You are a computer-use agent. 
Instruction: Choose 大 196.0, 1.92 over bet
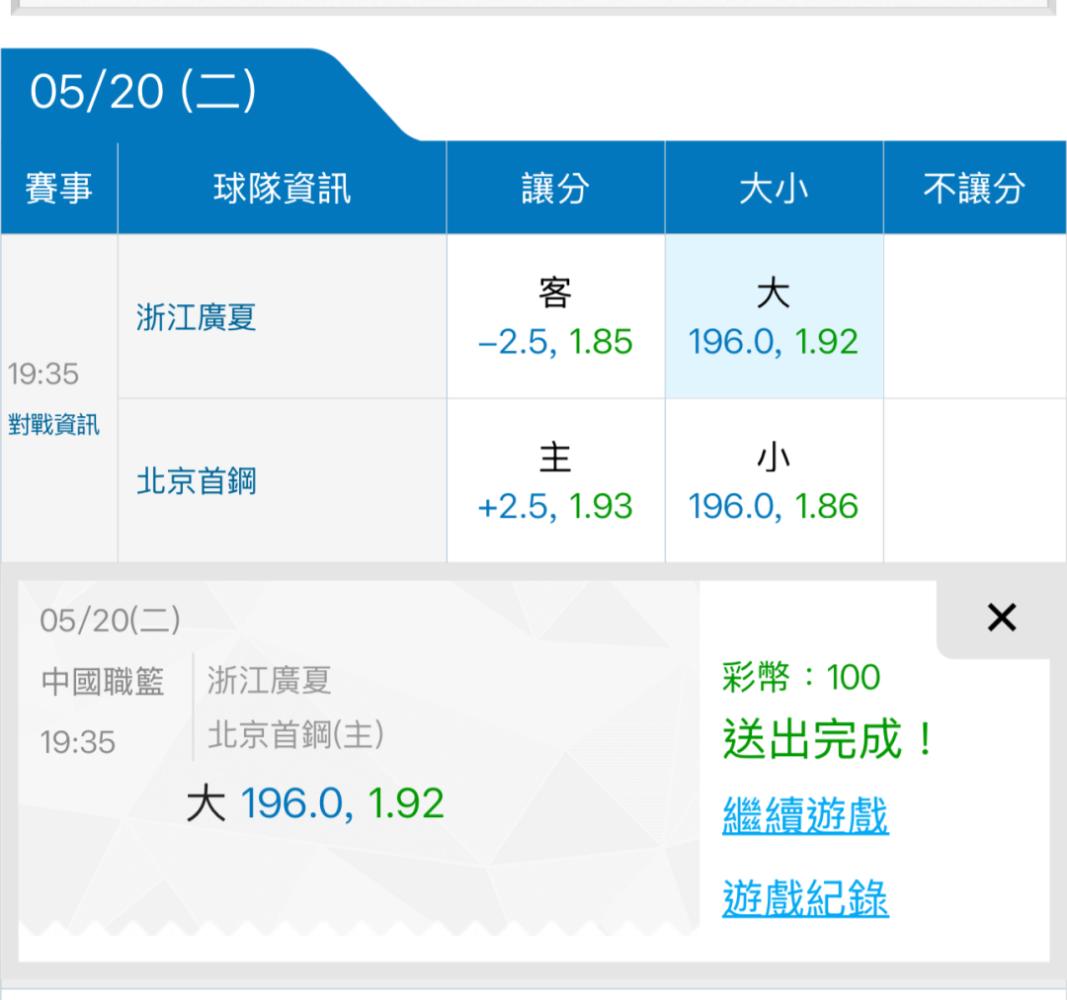(x=774, y=317)
